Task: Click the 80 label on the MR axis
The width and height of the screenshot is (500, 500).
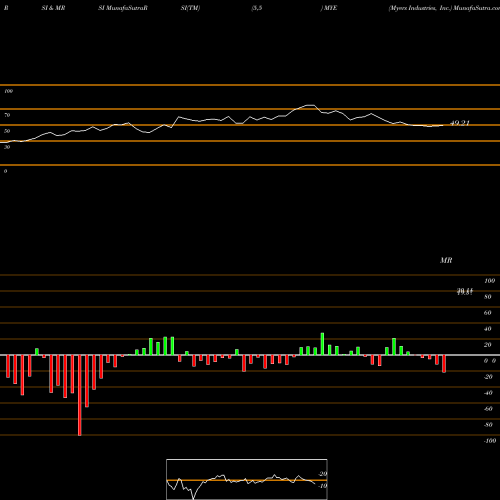Action: click(x=488, y=297)
